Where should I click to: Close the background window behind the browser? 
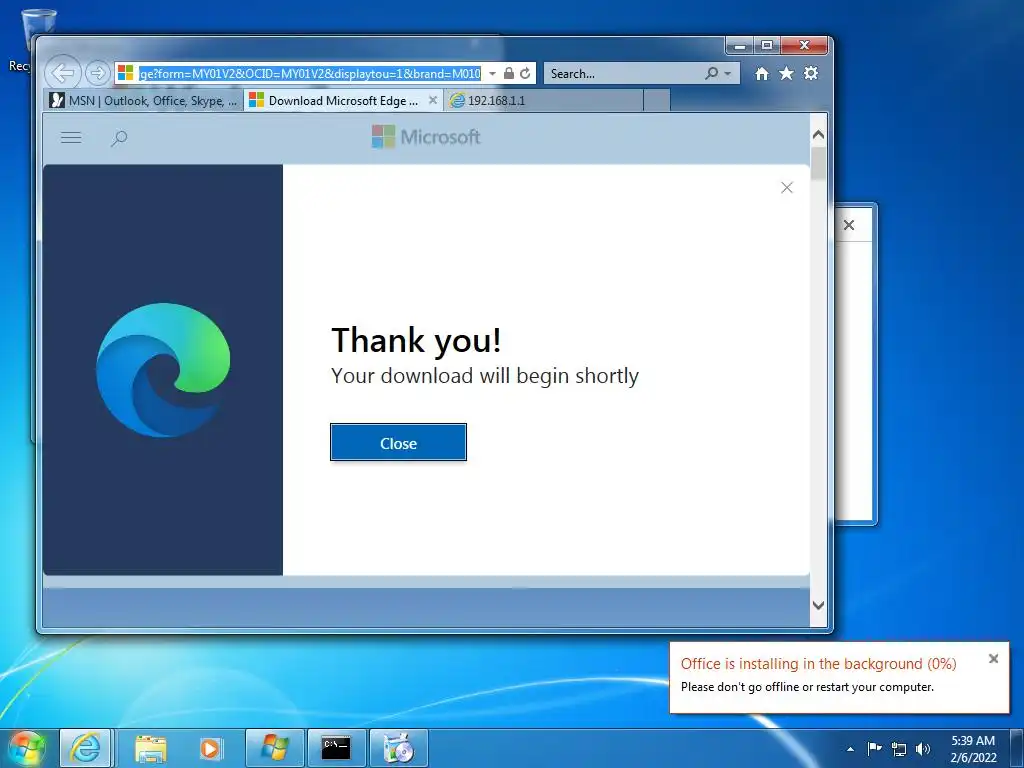click(x=849, y=225)
